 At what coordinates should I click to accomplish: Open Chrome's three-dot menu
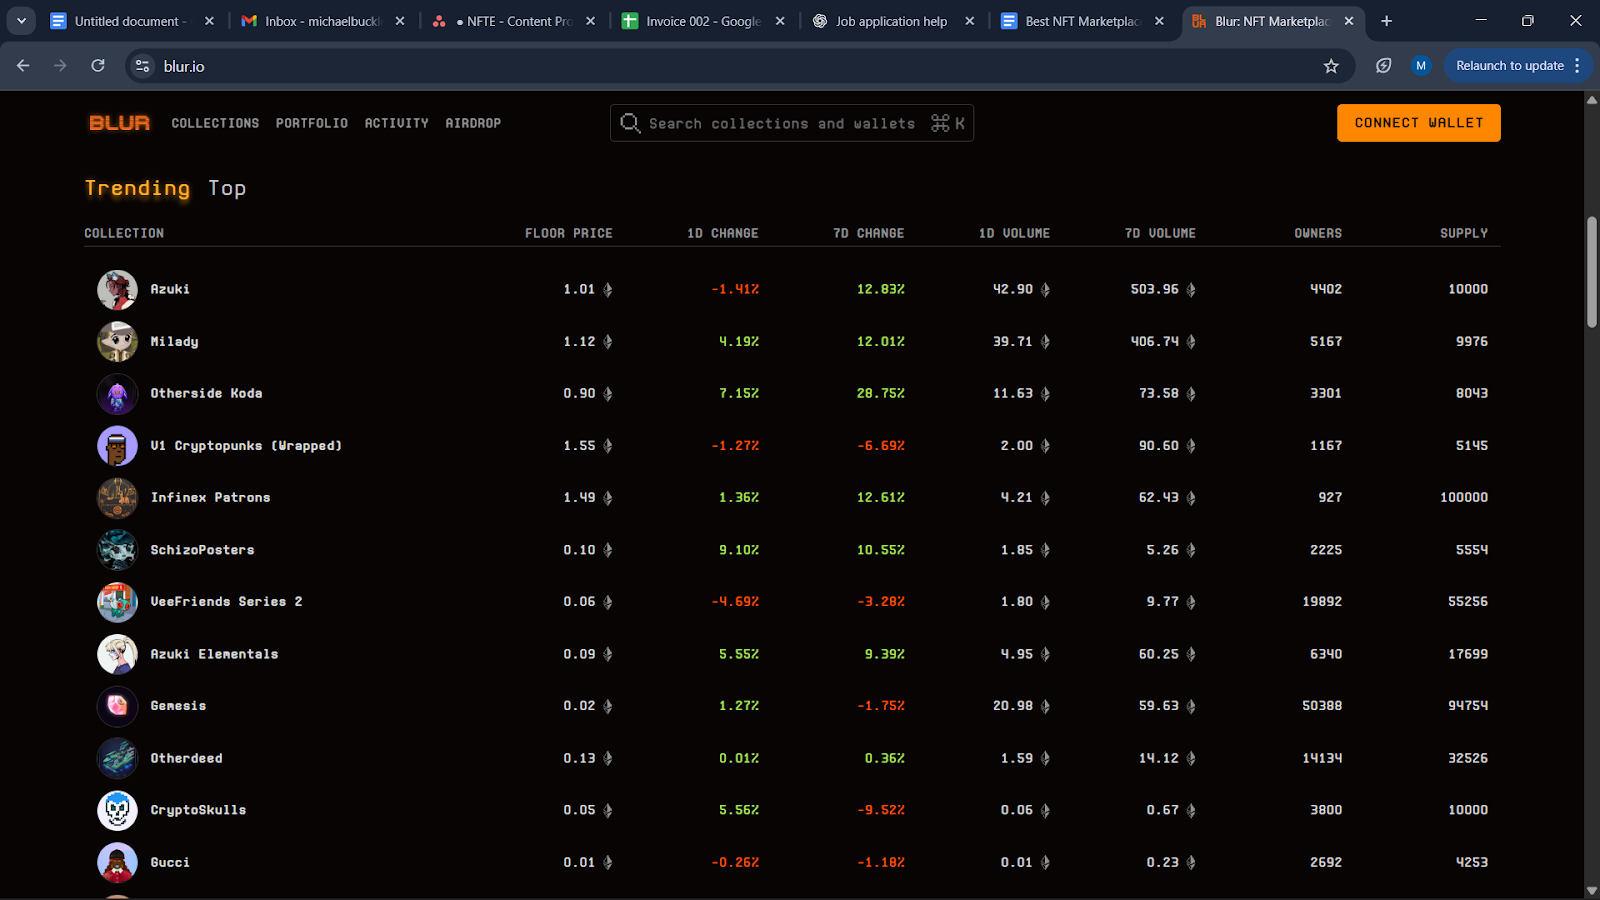tap(1577, 66)
